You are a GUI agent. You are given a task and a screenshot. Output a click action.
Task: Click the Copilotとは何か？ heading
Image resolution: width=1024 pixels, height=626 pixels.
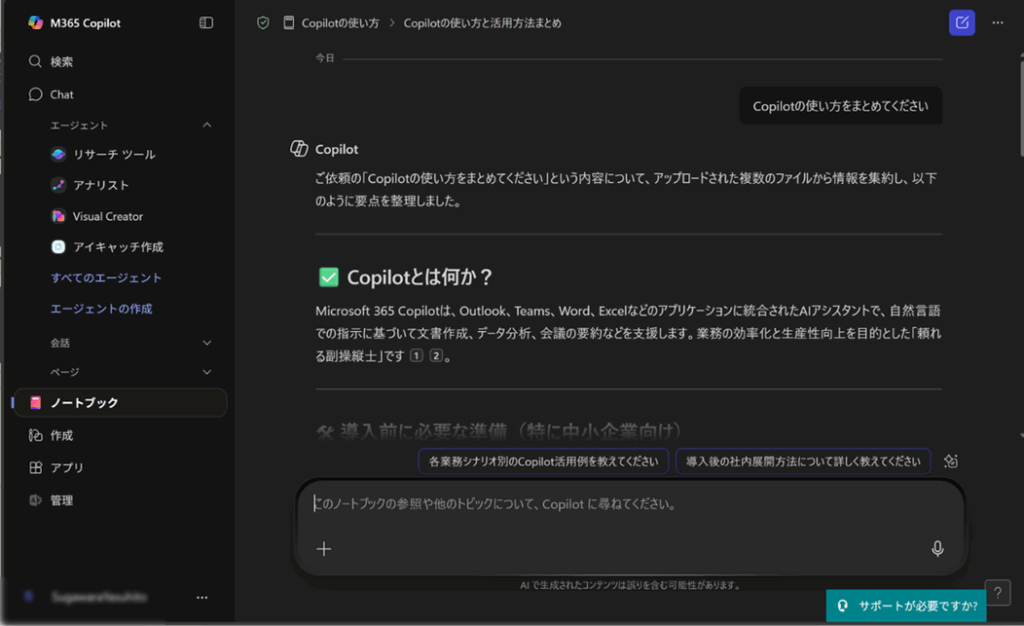[x=419, y=277]
